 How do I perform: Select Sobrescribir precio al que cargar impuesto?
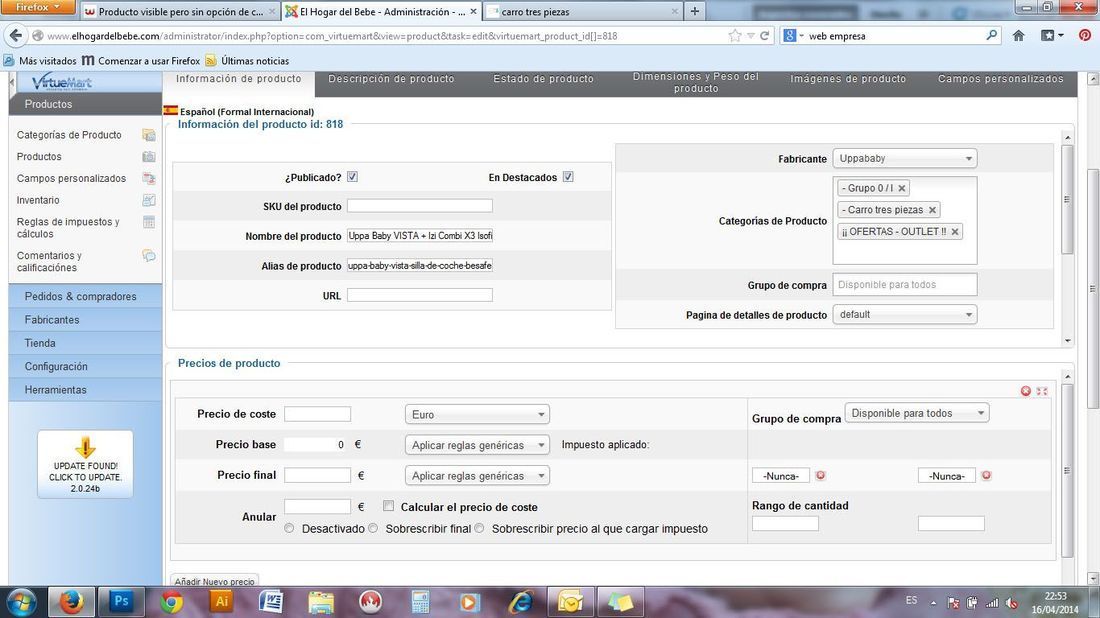click(x=479, y=528)
